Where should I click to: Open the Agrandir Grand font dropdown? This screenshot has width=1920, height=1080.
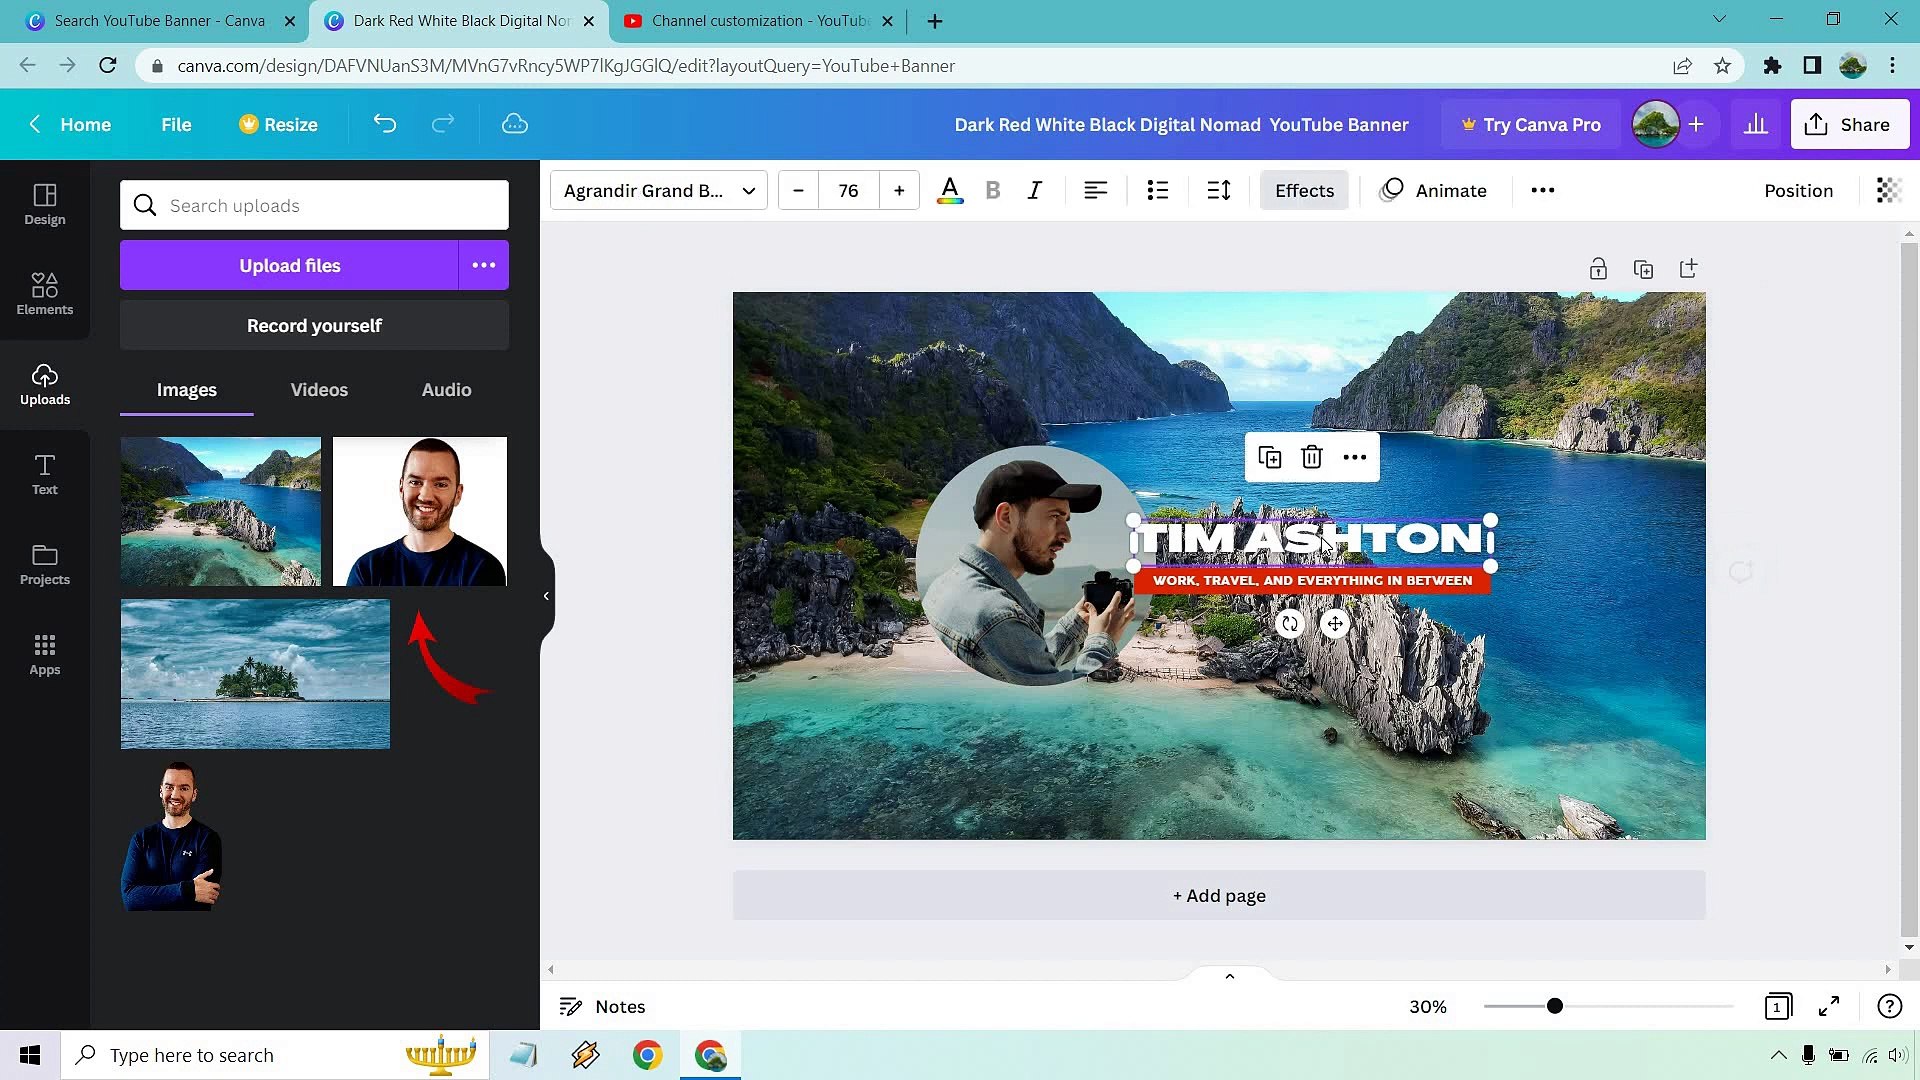point(657,190)
